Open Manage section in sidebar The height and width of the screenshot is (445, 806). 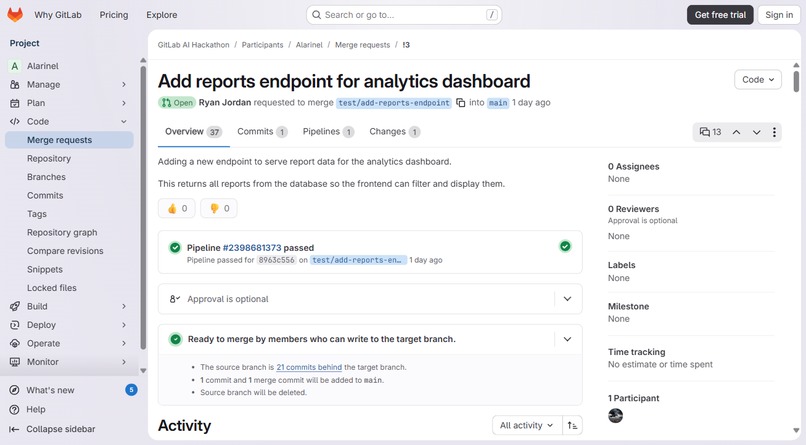tap(69, 84)
